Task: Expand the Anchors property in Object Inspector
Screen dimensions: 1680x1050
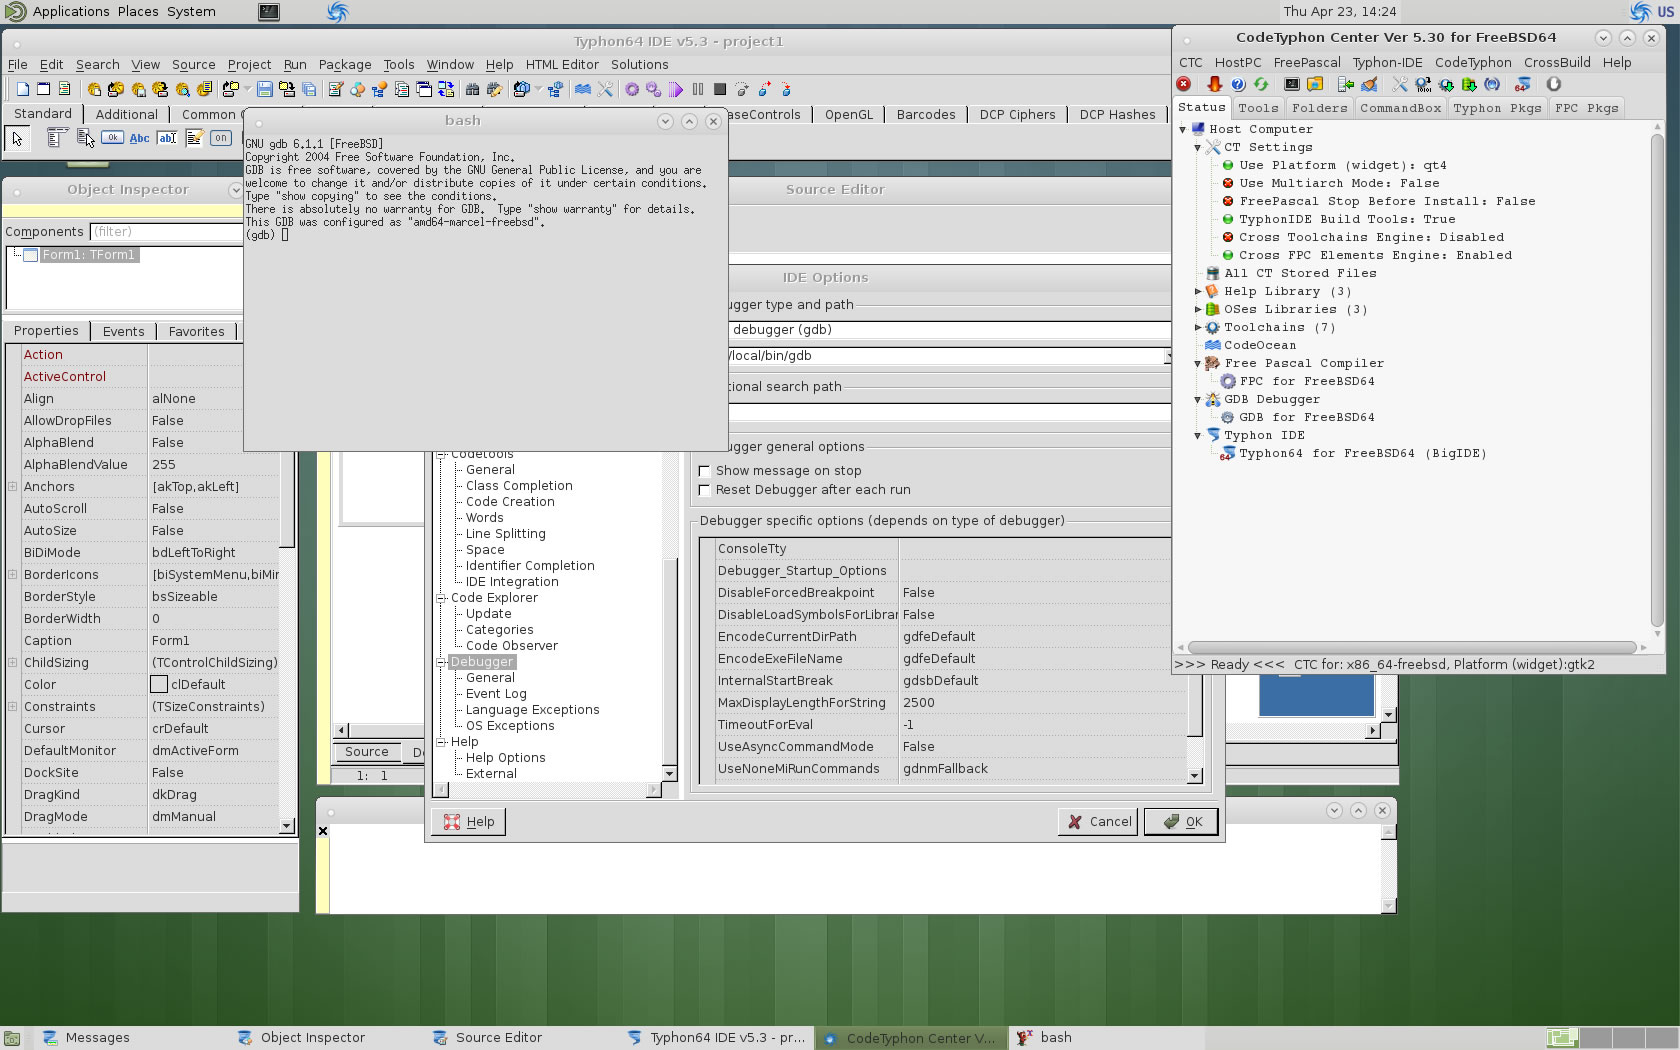Action: tap(13, 486)
